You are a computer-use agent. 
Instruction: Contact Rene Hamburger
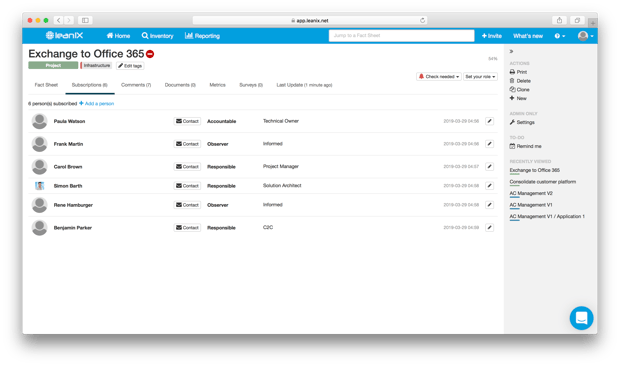coord(187,205)
